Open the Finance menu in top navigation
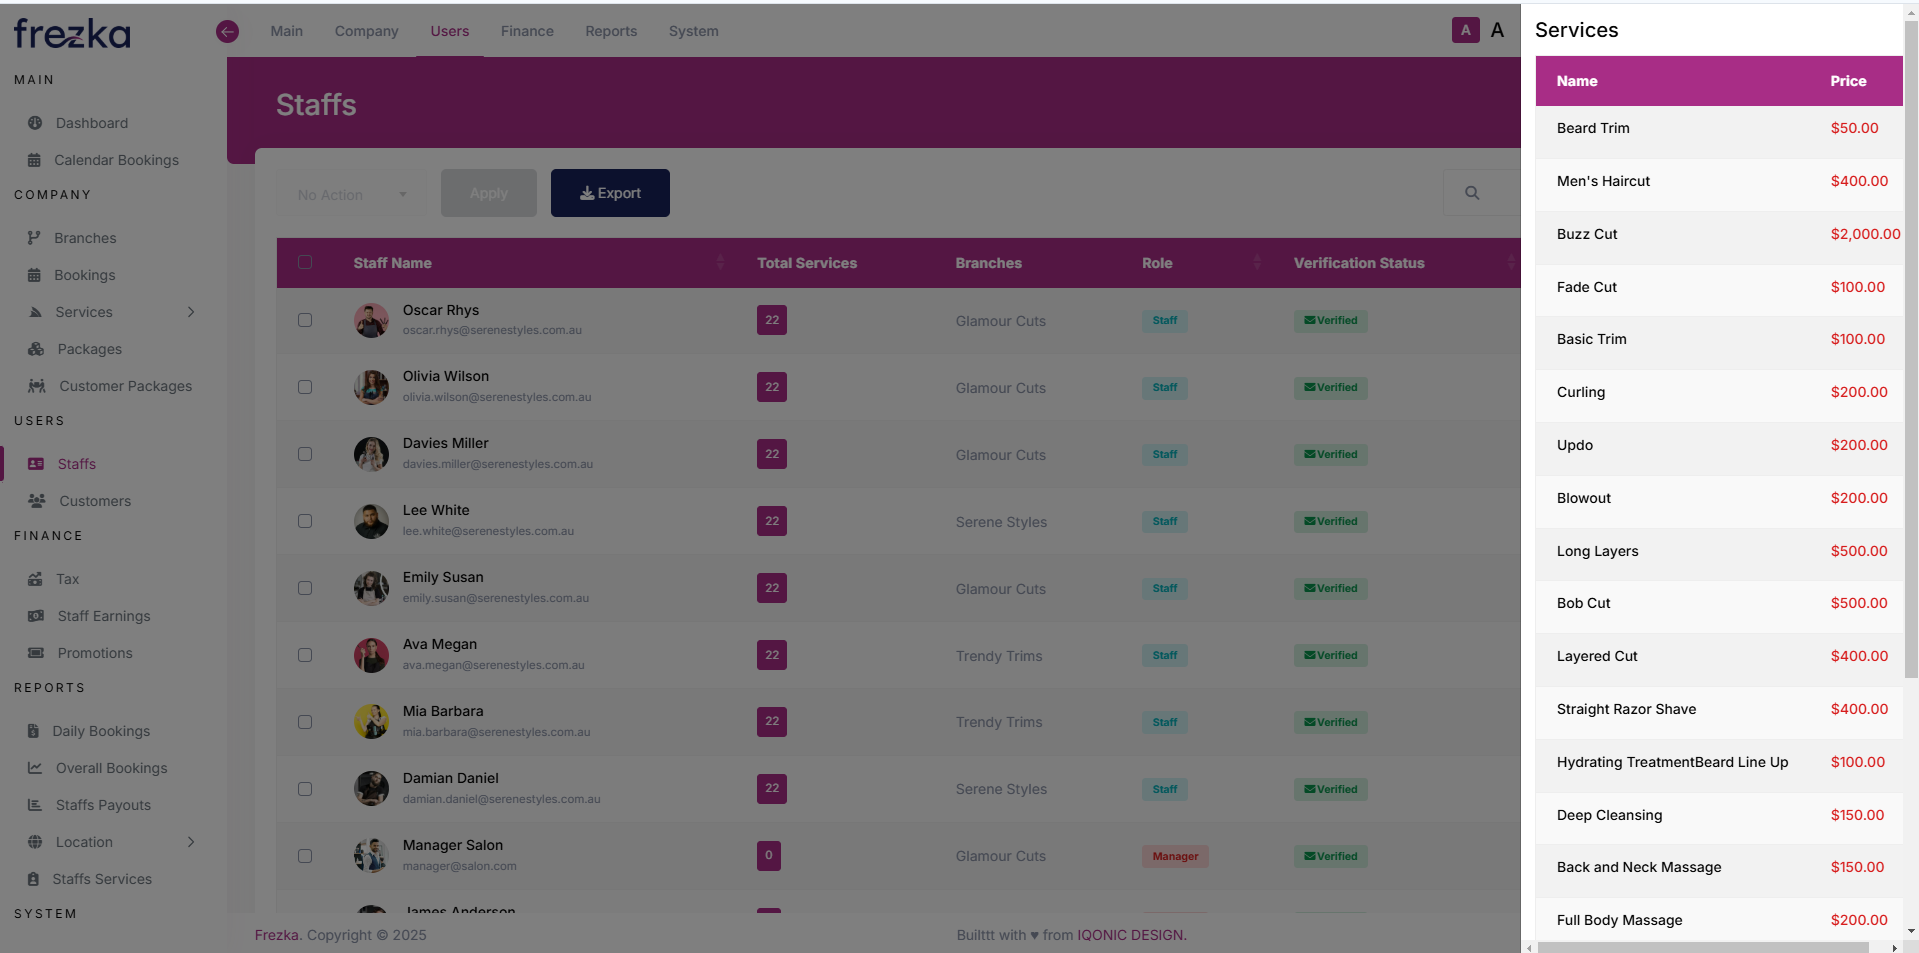Viewport: 1919px width, 953px height. 527,31
